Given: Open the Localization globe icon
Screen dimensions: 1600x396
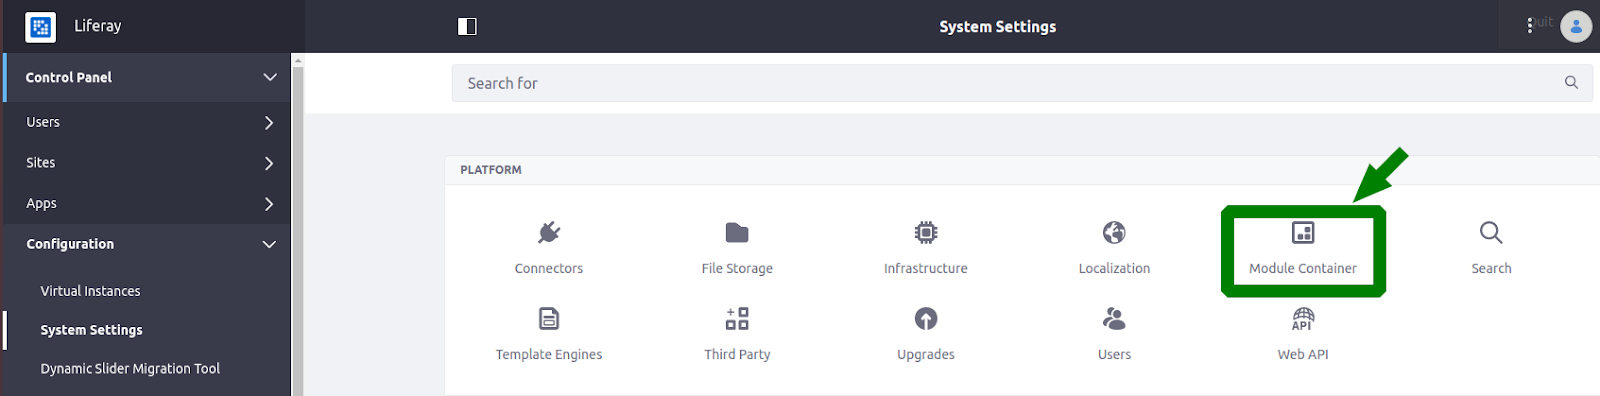Looking at the screenshot, I should pos(1114,233).
